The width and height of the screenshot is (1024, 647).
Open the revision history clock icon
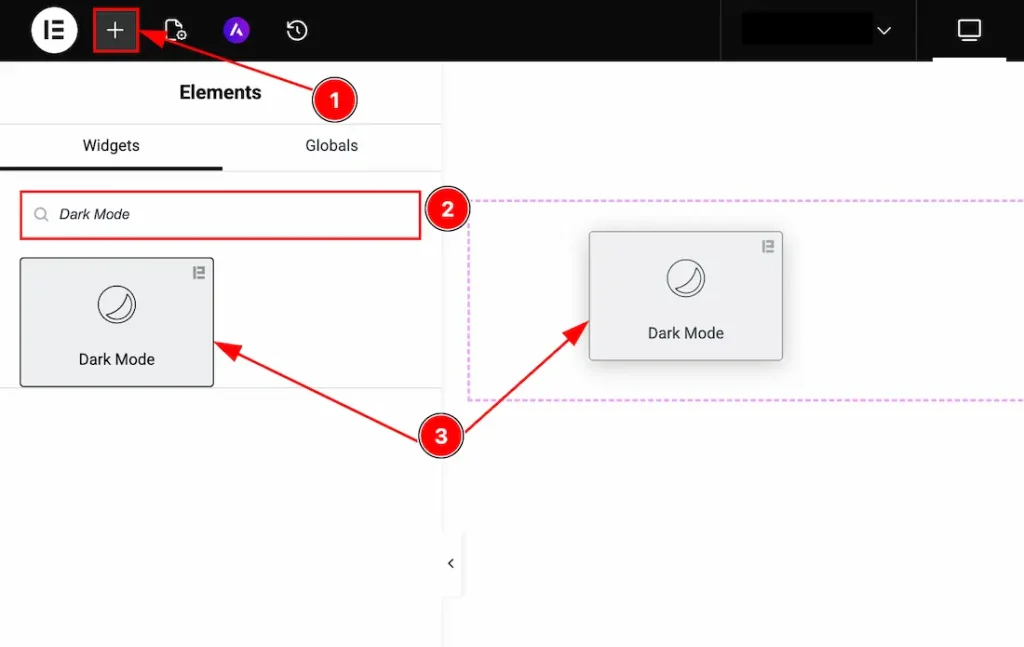[x=296, y=31]
